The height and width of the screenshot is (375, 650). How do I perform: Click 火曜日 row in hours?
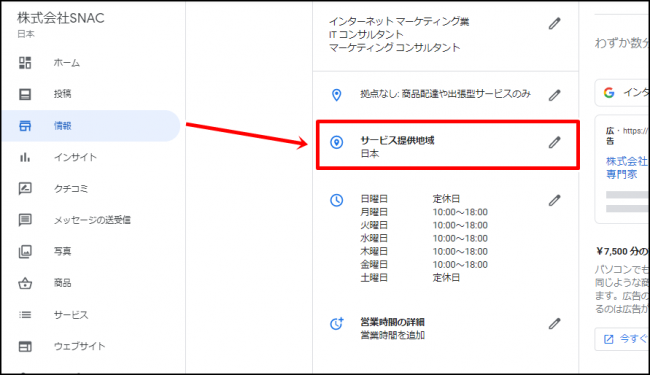coord(424,225)
